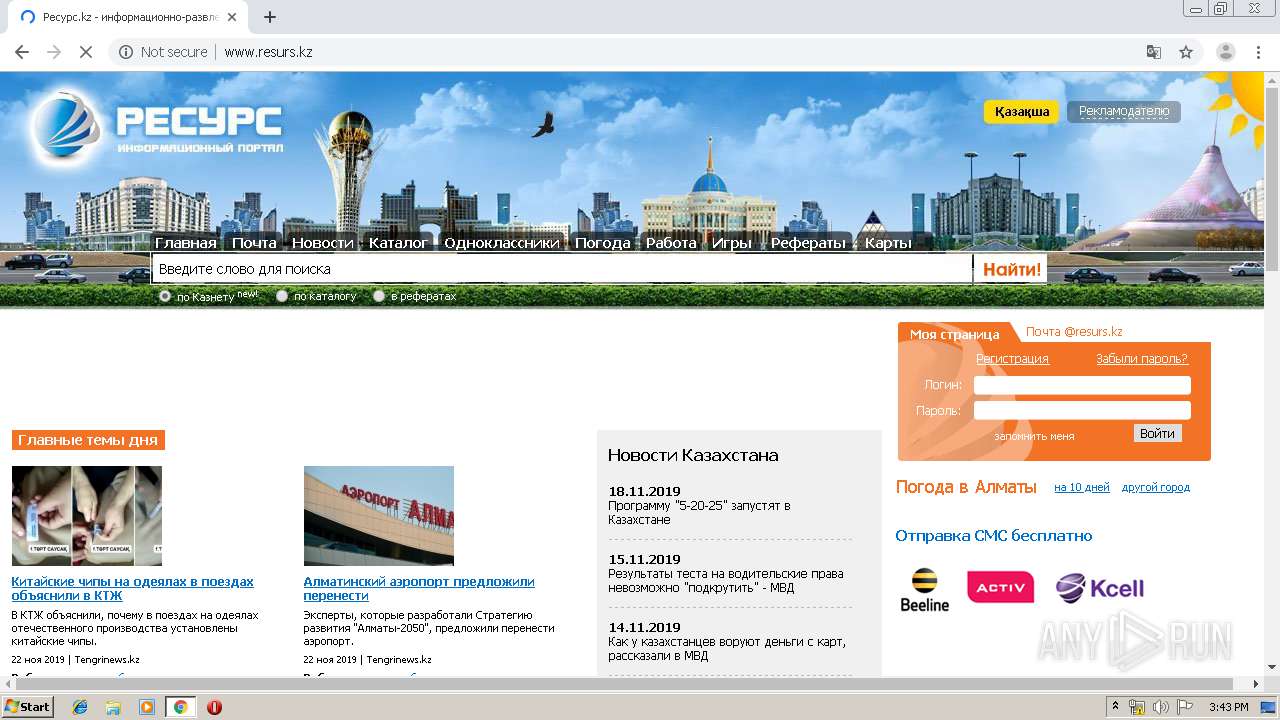Open the Рекламодателю link
Image resolution: width=1280 pixels, height=720 pixels.
click(1124, 112)
